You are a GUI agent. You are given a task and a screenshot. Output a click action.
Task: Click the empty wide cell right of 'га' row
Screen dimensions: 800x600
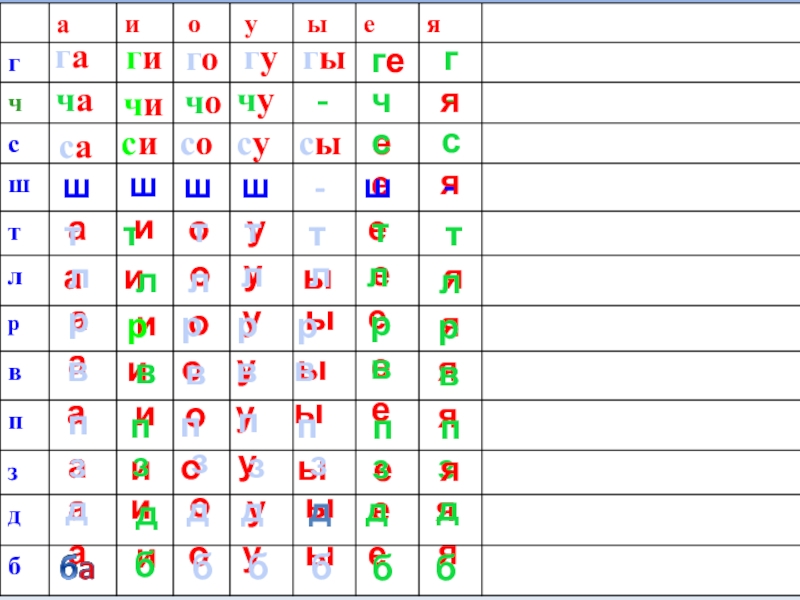(x=641, y=62)
